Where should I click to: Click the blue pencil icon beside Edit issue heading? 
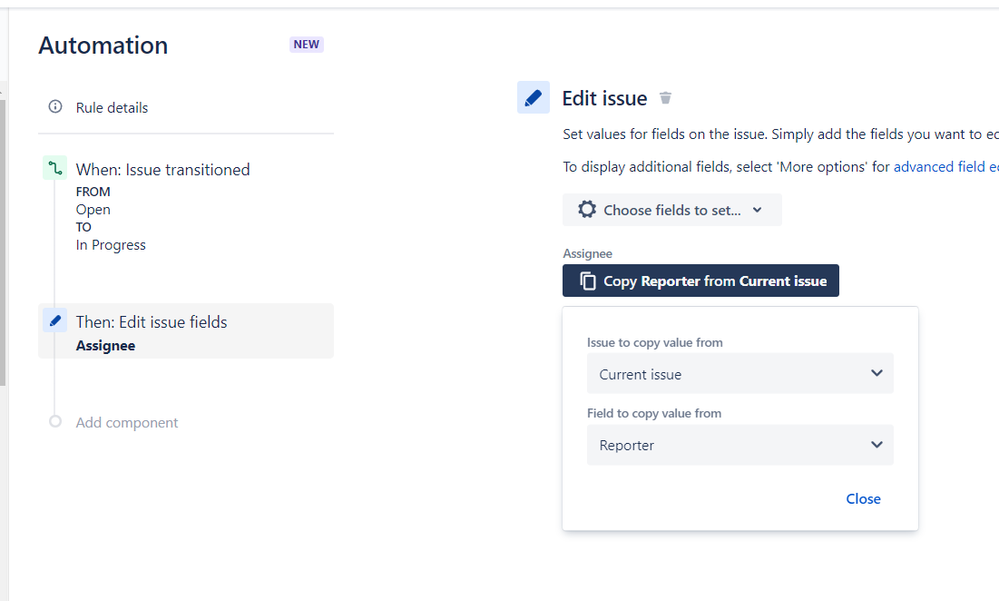533,98
